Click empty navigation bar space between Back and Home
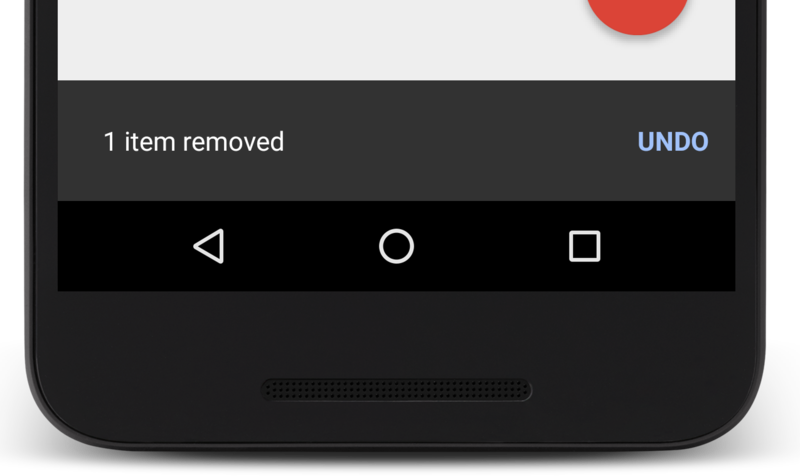This screenshot has width=800, height=476. coord(302,246)
